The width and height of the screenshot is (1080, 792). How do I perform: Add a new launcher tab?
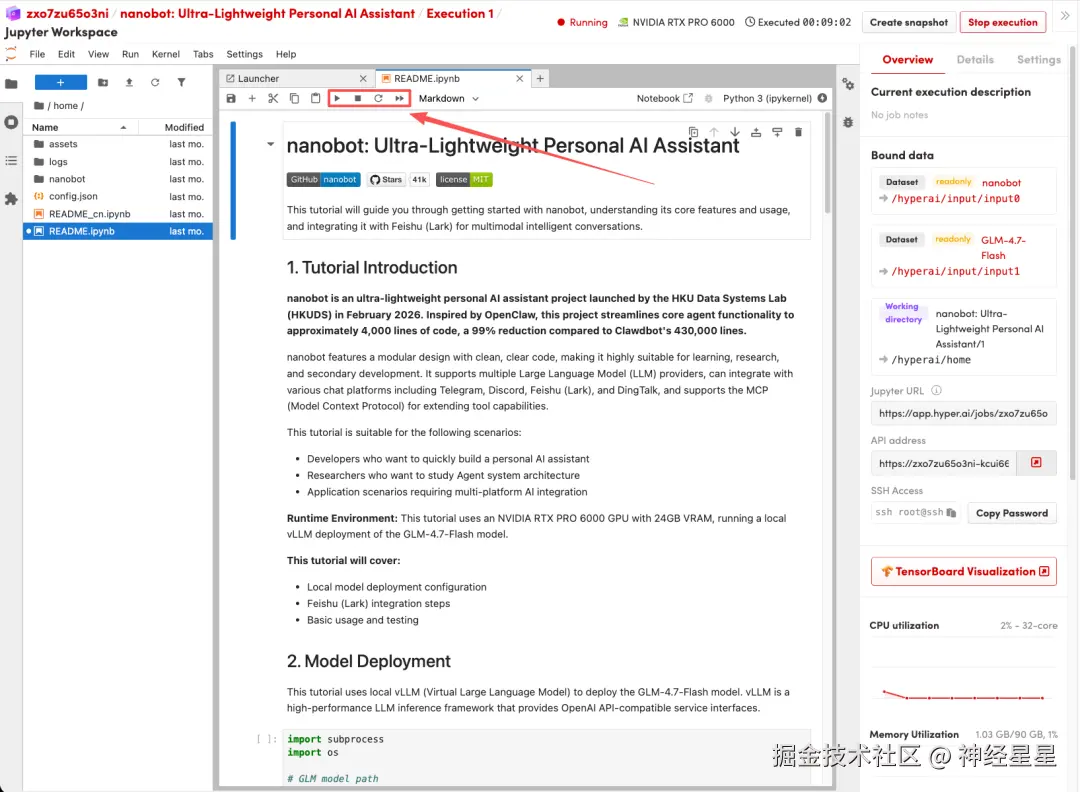click(540, 79)
